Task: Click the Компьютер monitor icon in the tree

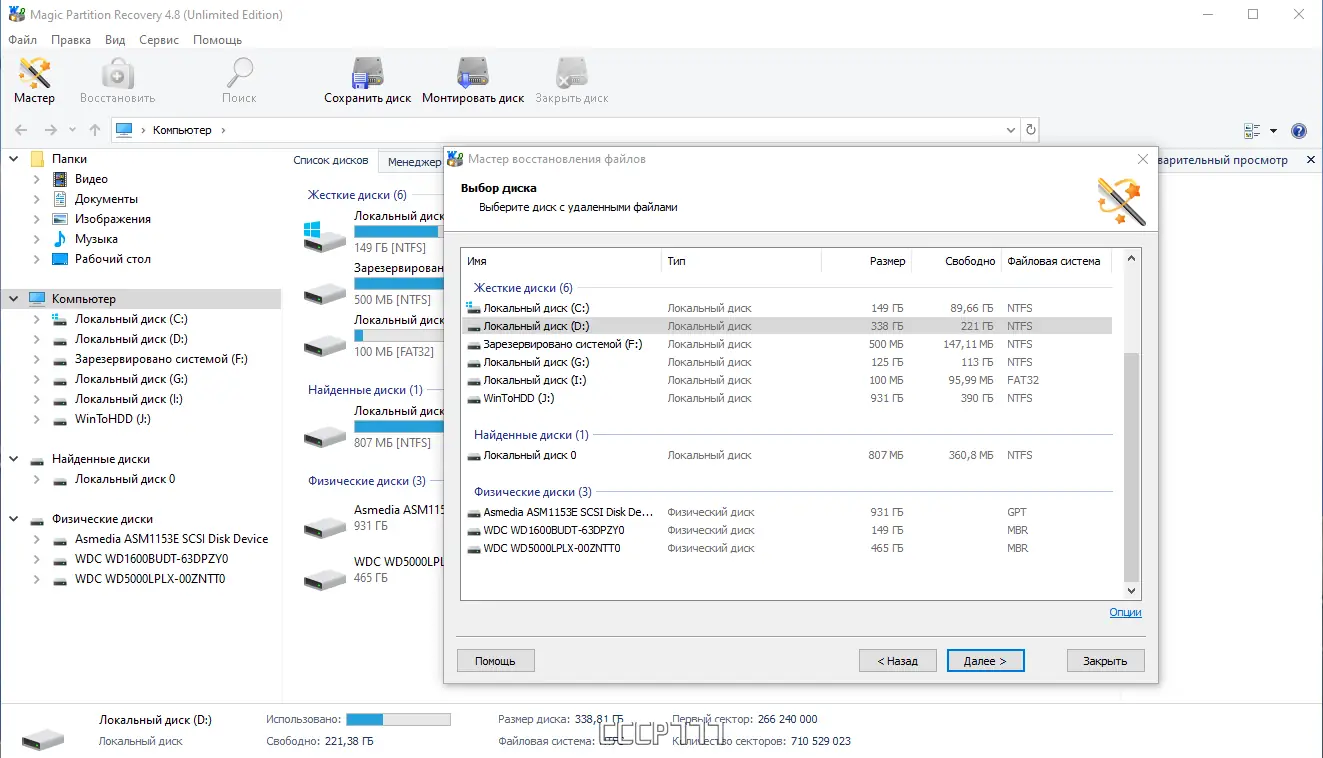Action: (37, 299)
